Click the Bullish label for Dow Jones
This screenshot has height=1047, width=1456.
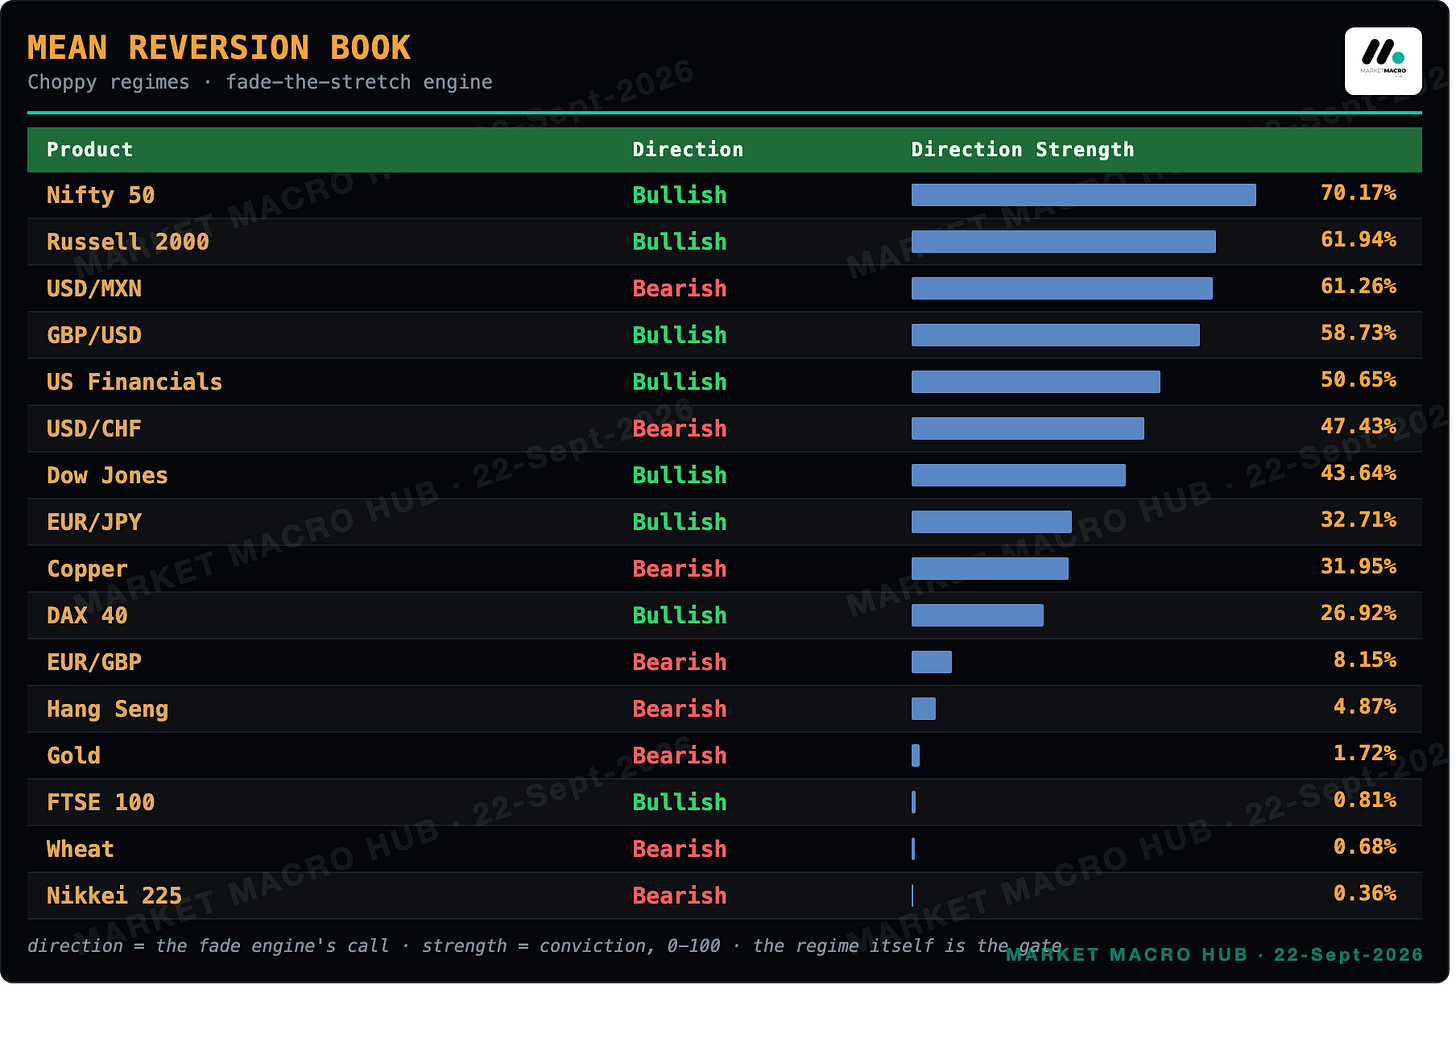(680, 476)
